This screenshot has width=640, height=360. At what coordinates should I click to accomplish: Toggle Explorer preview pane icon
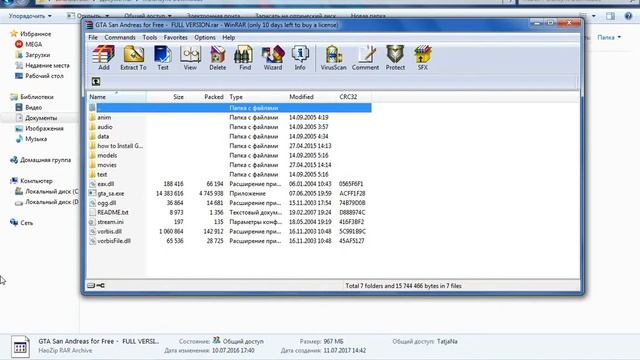(610, 16)
